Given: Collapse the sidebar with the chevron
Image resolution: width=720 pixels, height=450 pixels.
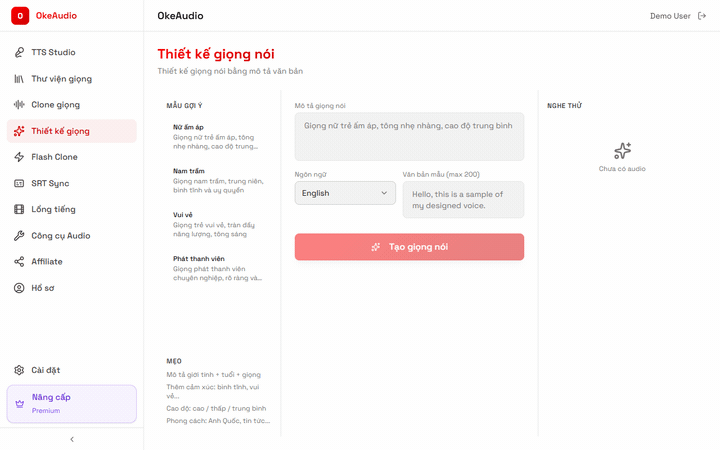Looking at the screenshot, I should point(71,439).
